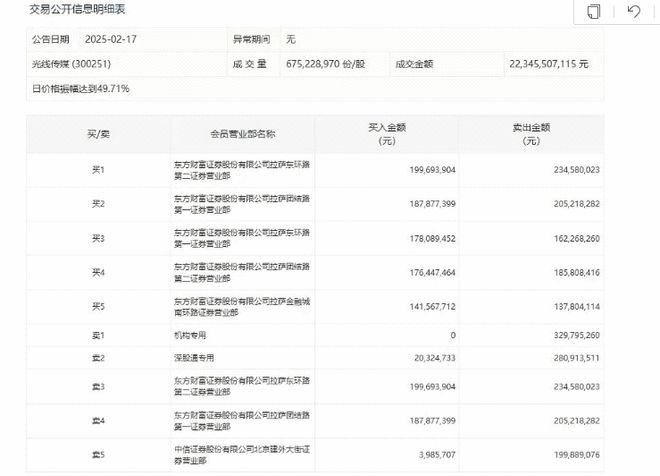Select the 买4 row label
This screenshot has height=476, width=660.
[x=98, y=272]
